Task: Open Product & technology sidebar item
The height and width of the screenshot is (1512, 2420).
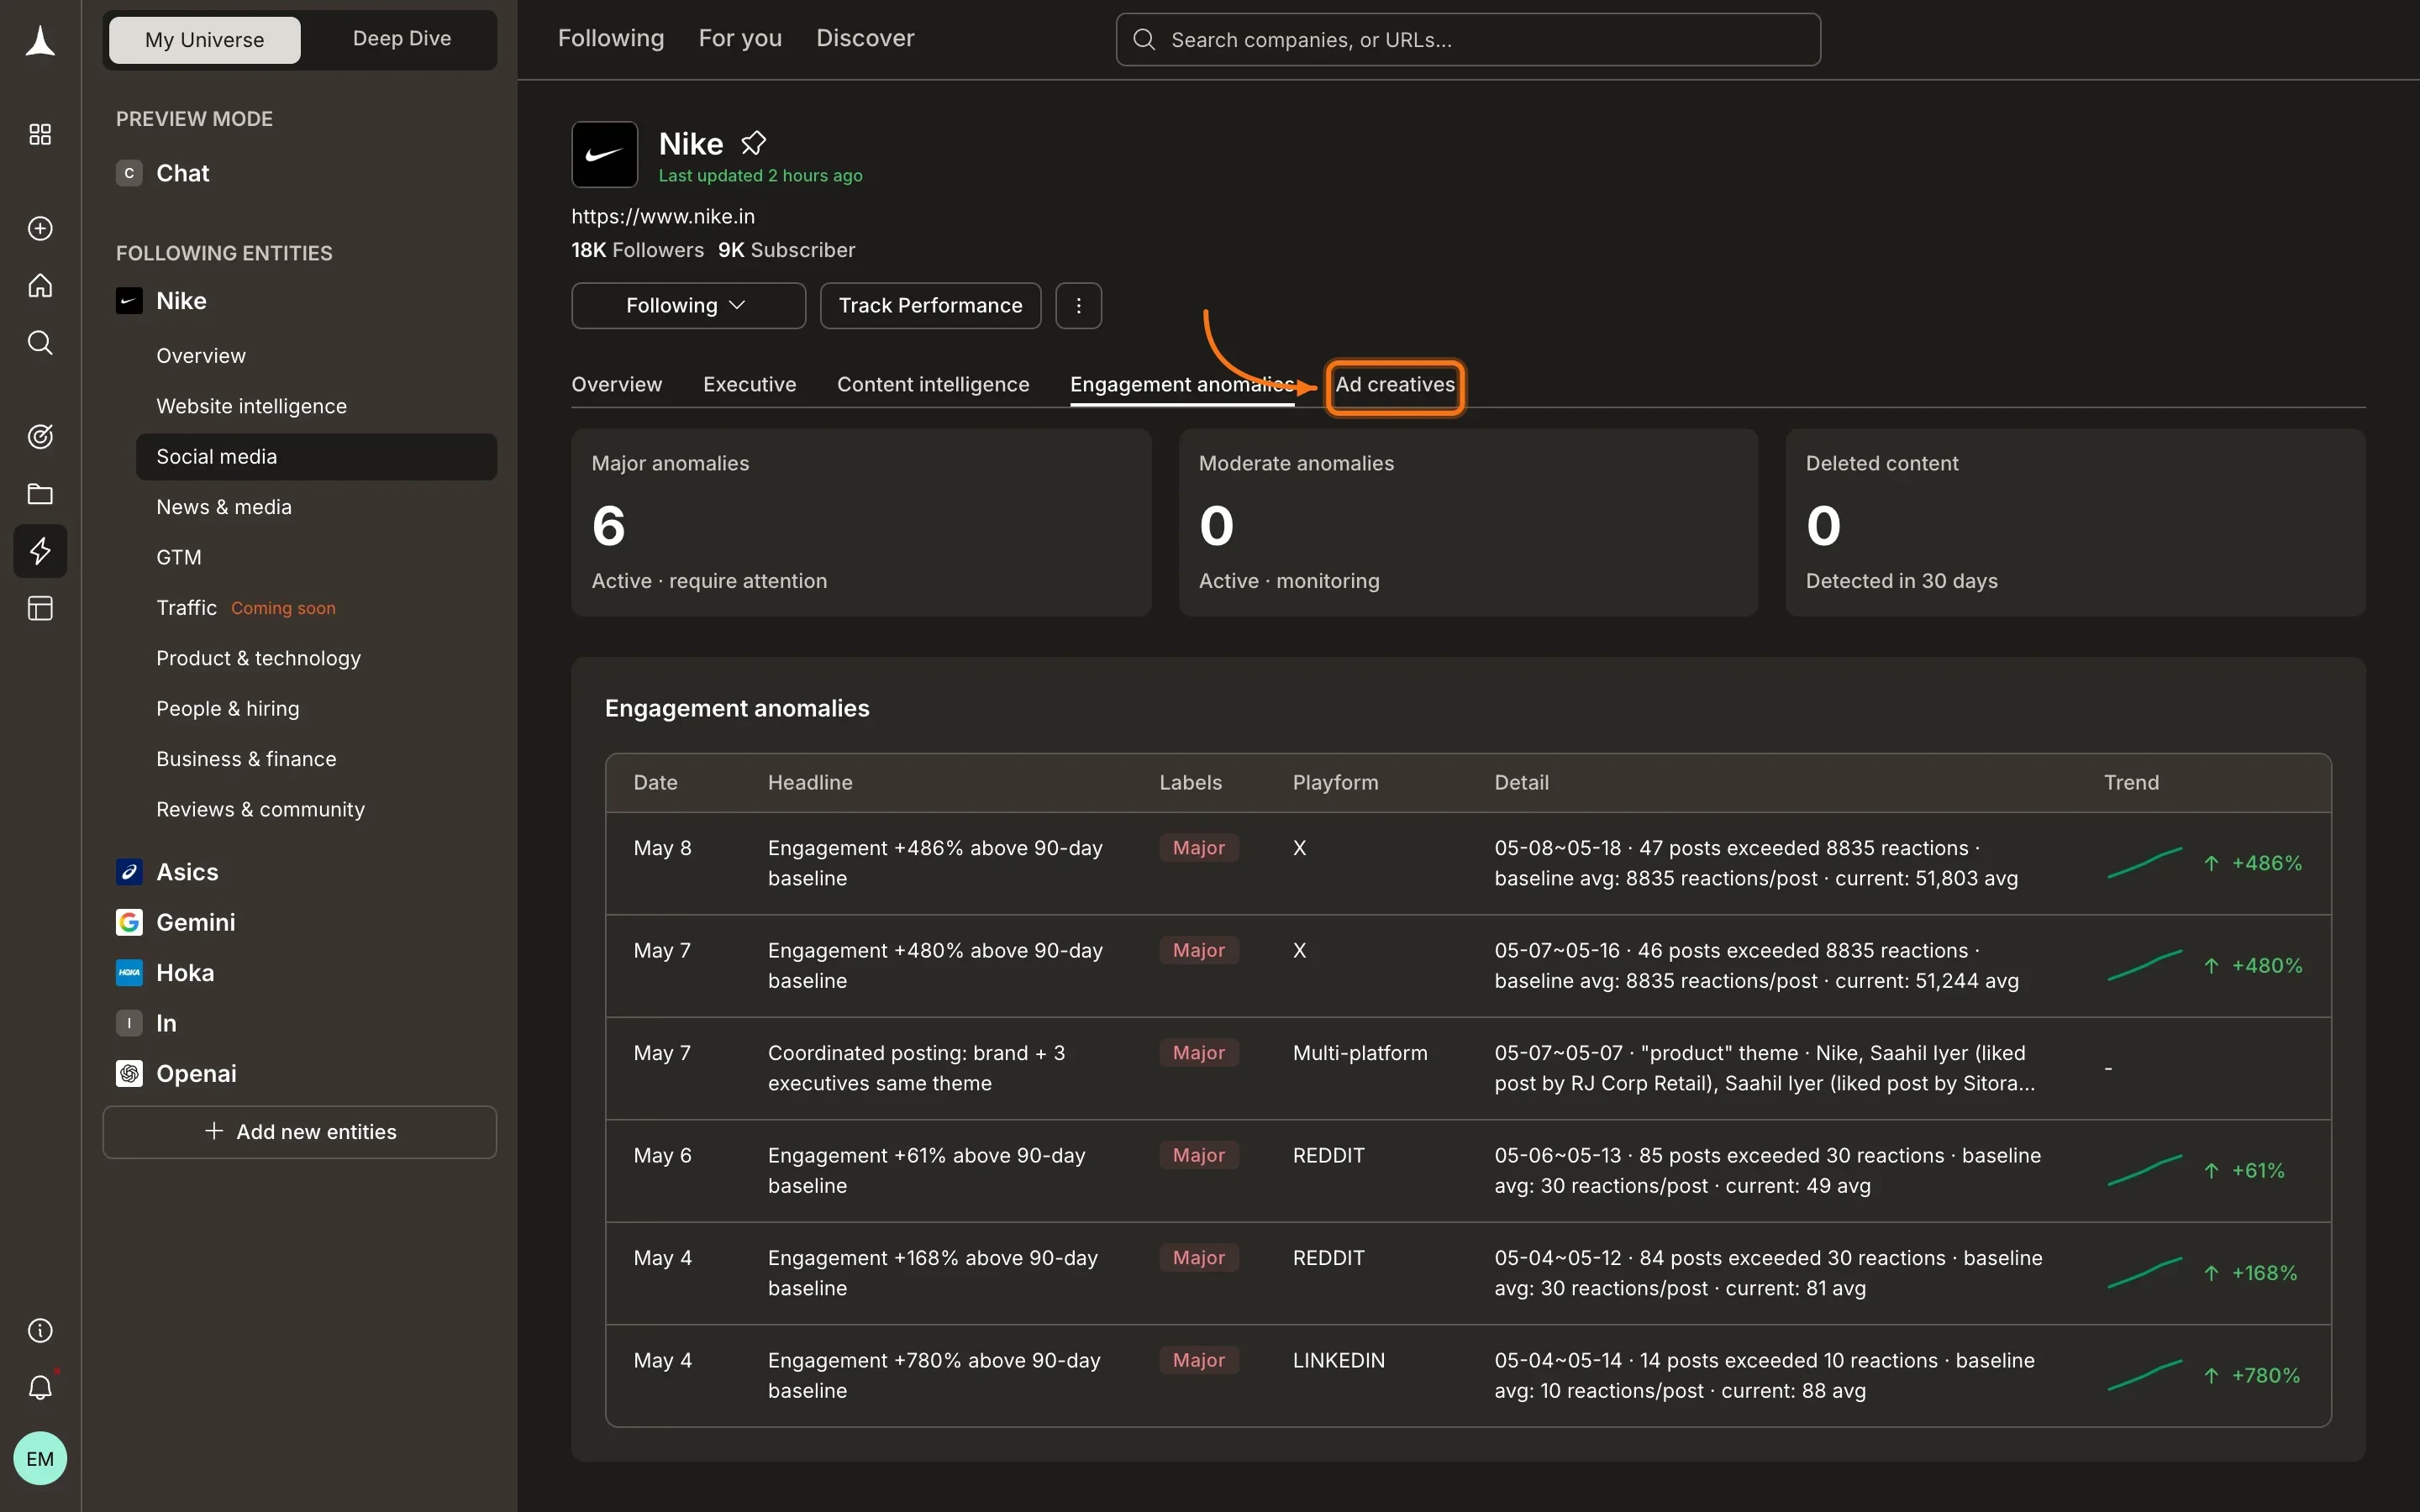Action: click(x=258, y=658)
